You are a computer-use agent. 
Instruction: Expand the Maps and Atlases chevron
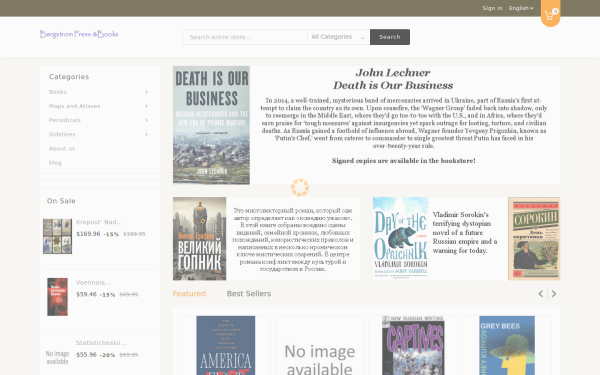[146, 106]
